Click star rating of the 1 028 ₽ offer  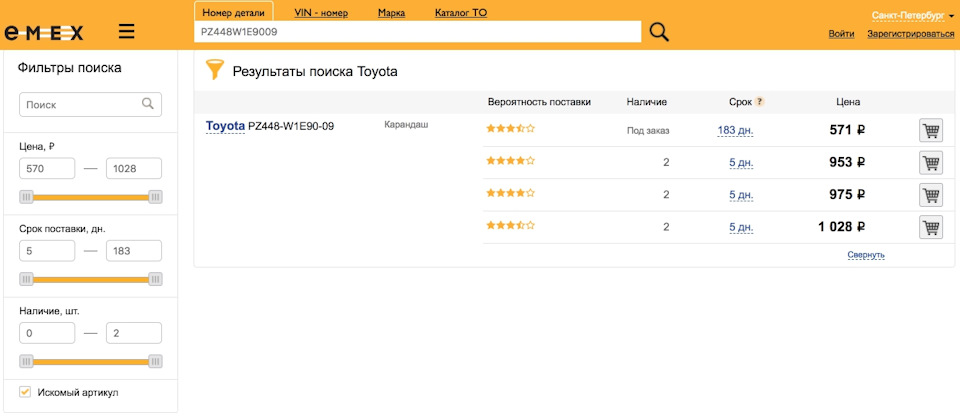[511, 225]
